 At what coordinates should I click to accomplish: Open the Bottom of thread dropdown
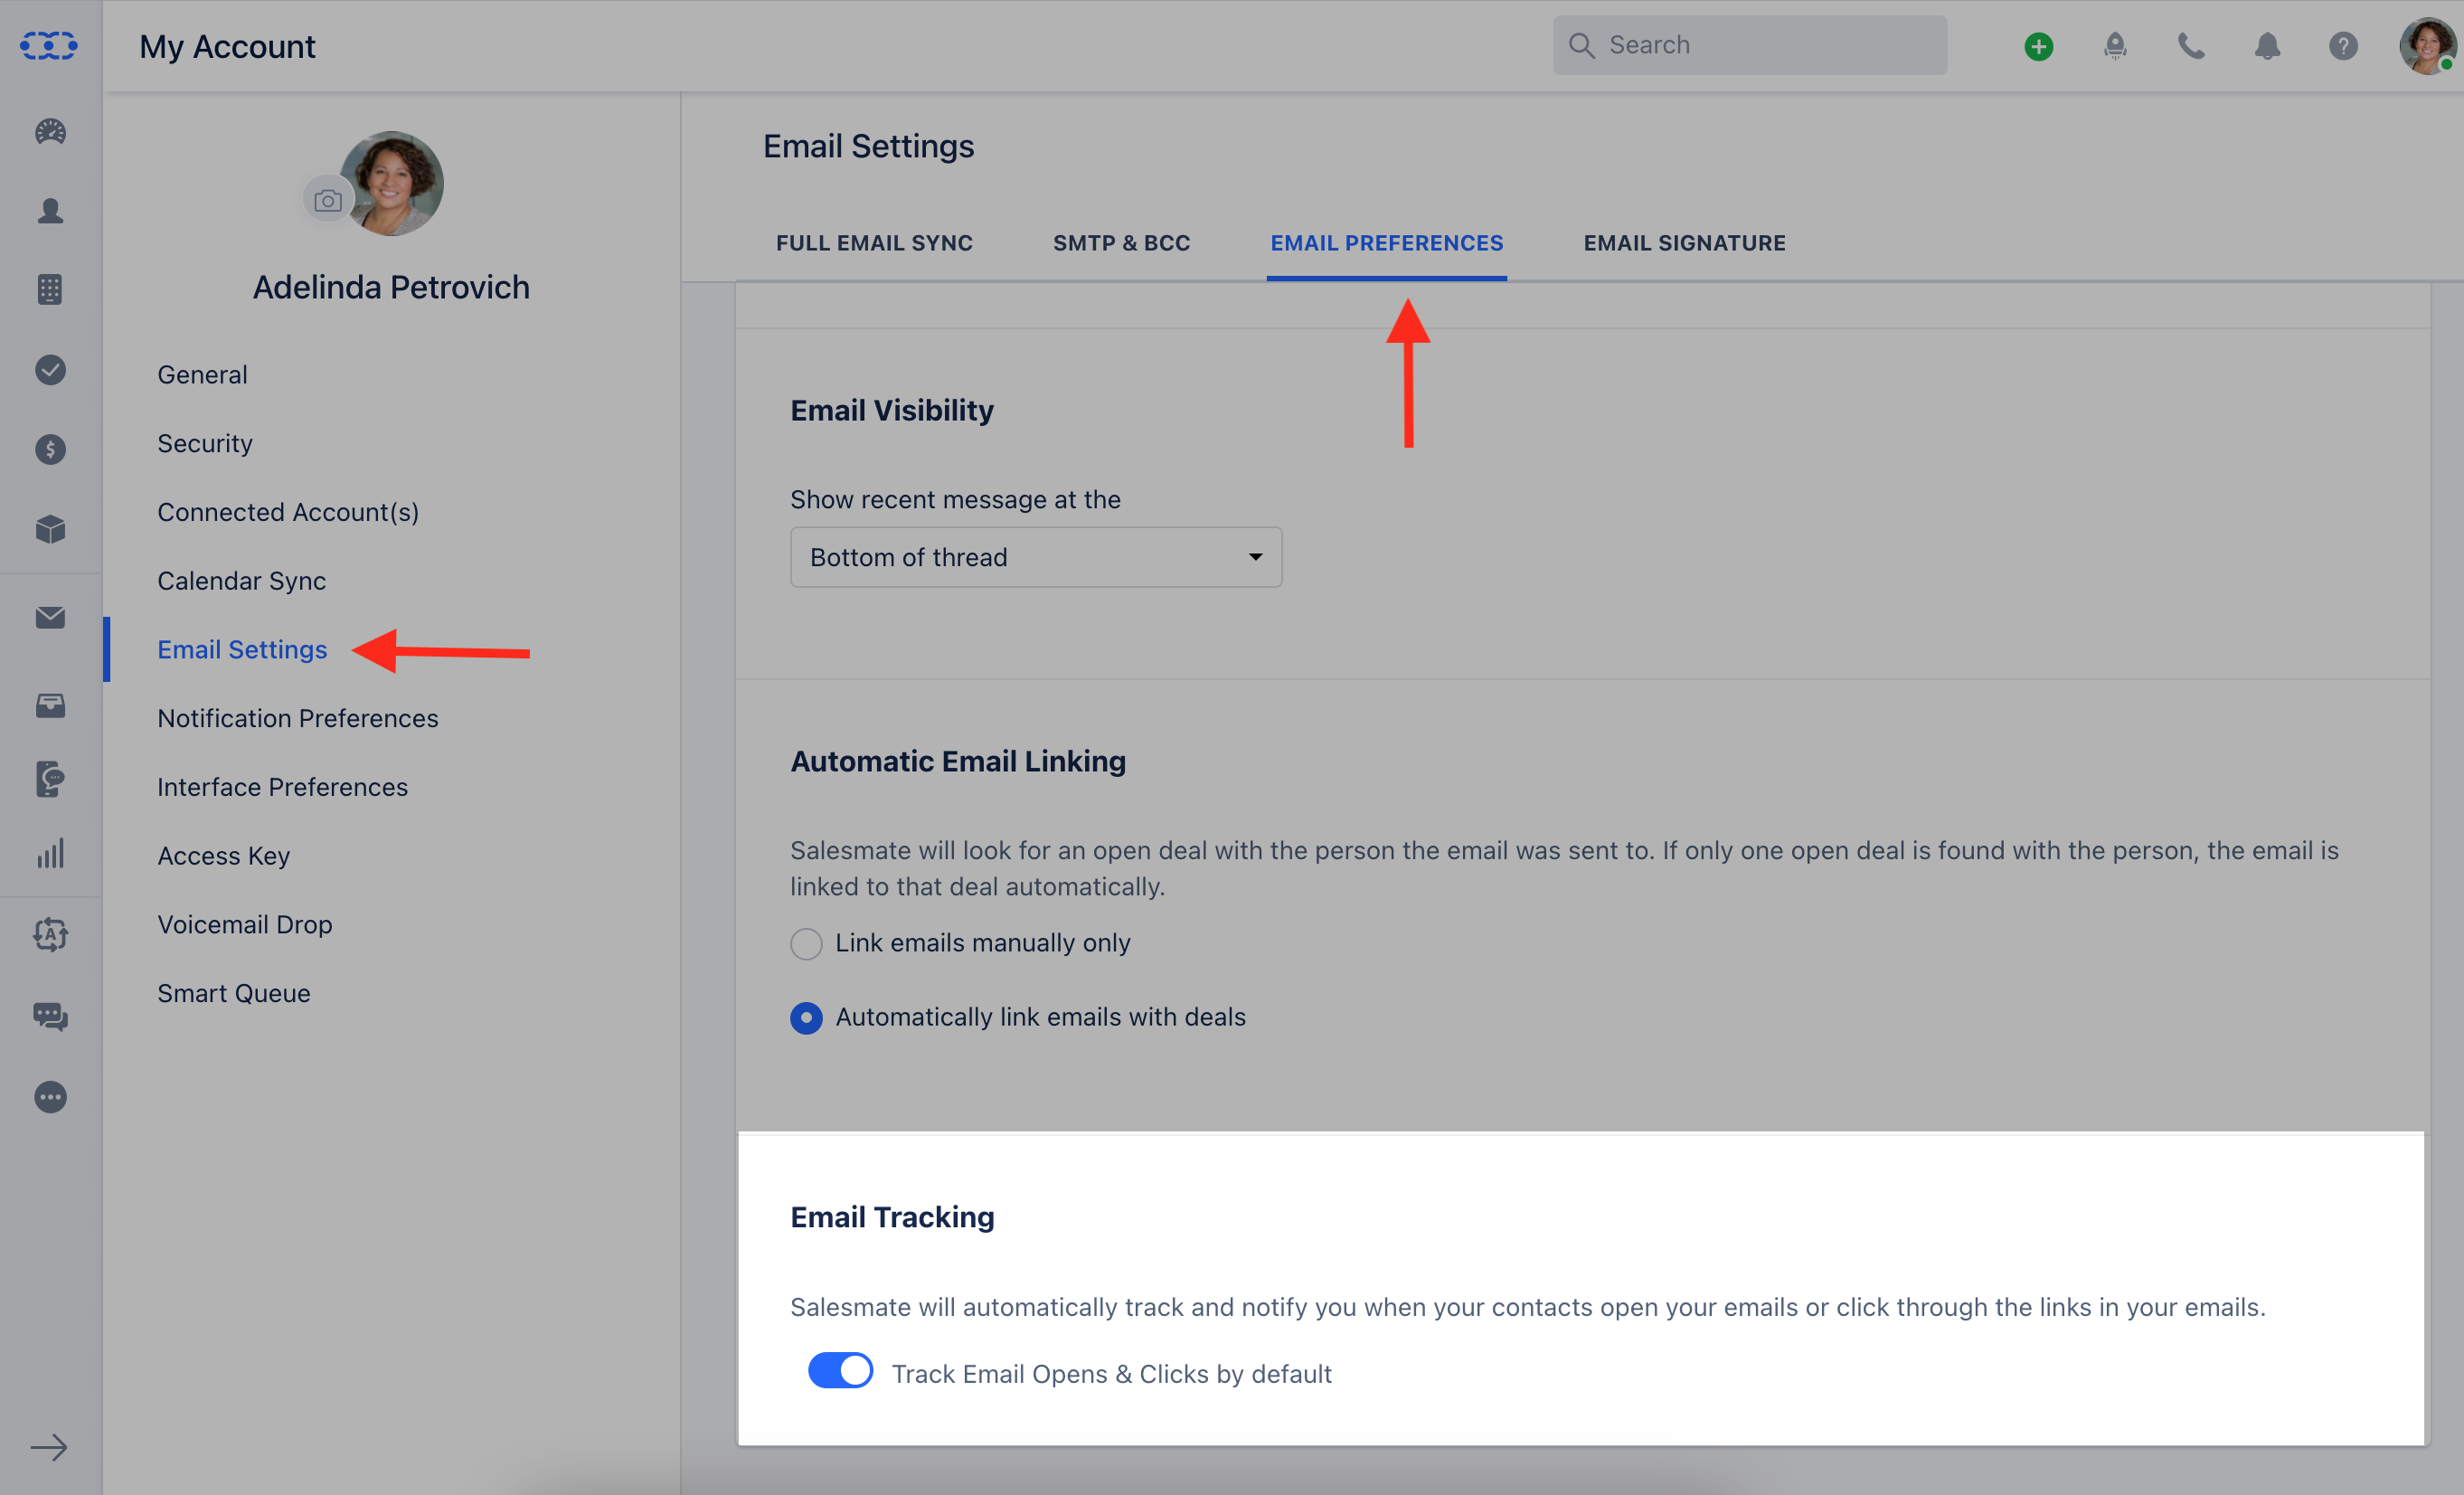(x=1036, y=557)
